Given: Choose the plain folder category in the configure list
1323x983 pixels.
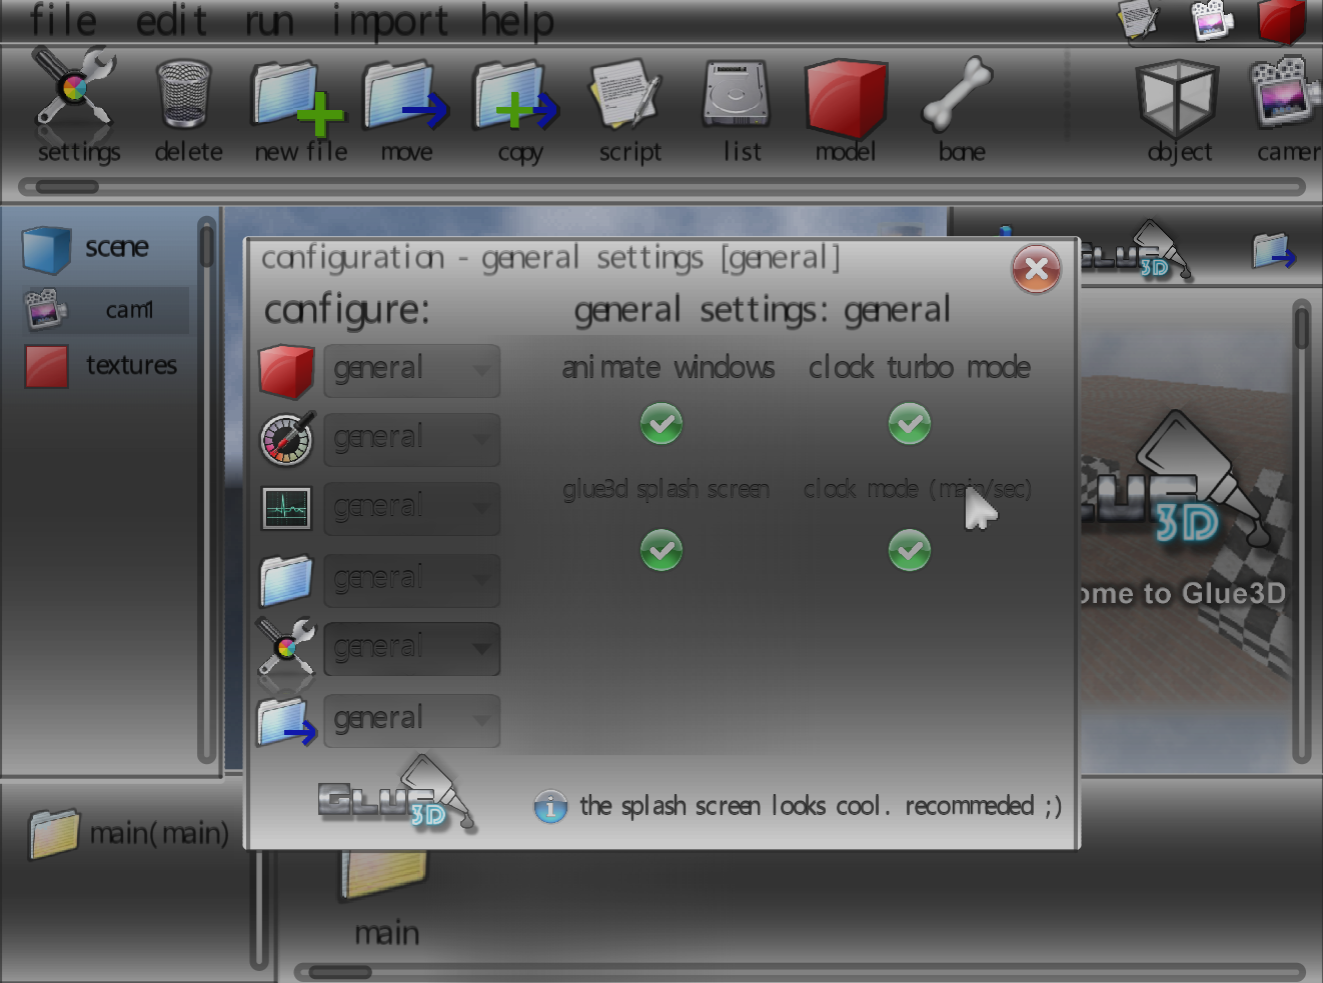Looking at the screenshot, I should click(287, 580).
